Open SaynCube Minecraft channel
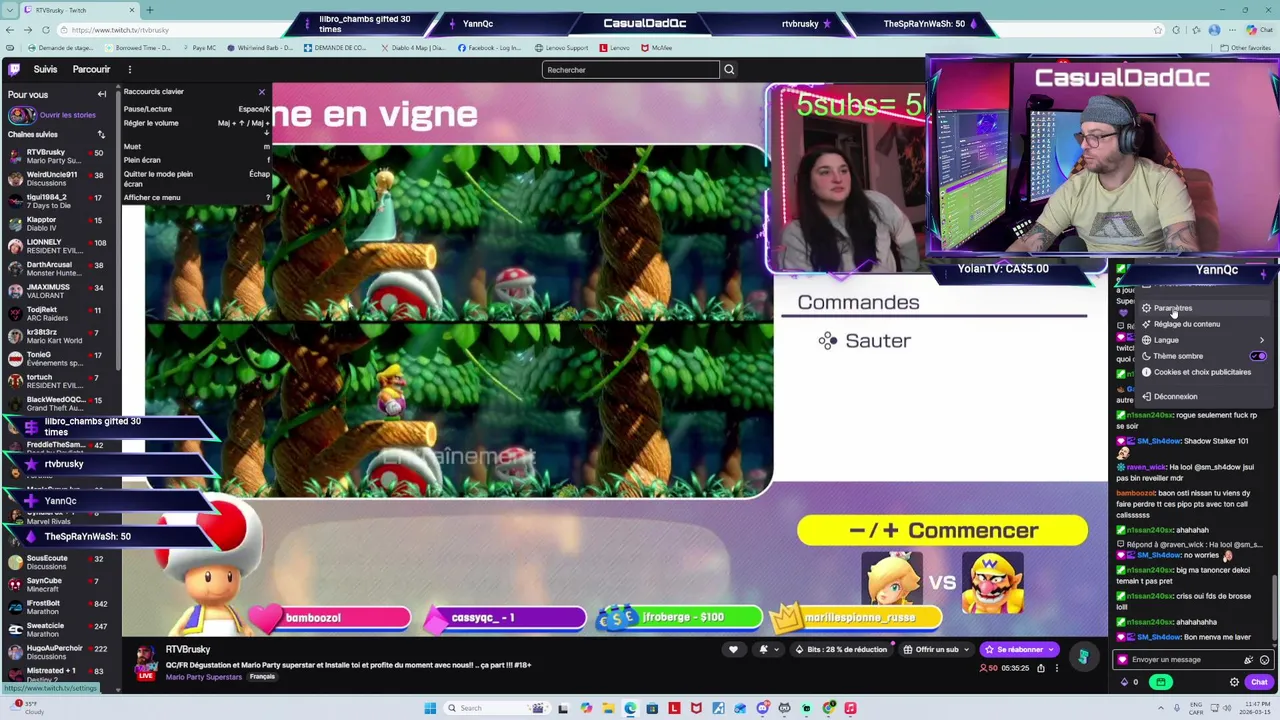 (58, 585)
